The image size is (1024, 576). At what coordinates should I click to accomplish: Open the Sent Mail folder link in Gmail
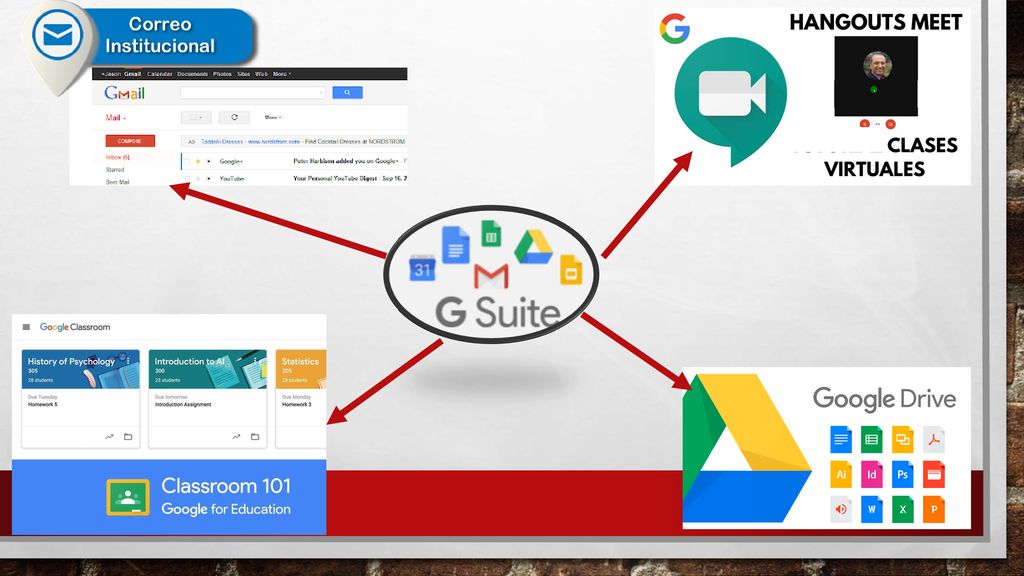pyautogui.click(x=118, y=182)
